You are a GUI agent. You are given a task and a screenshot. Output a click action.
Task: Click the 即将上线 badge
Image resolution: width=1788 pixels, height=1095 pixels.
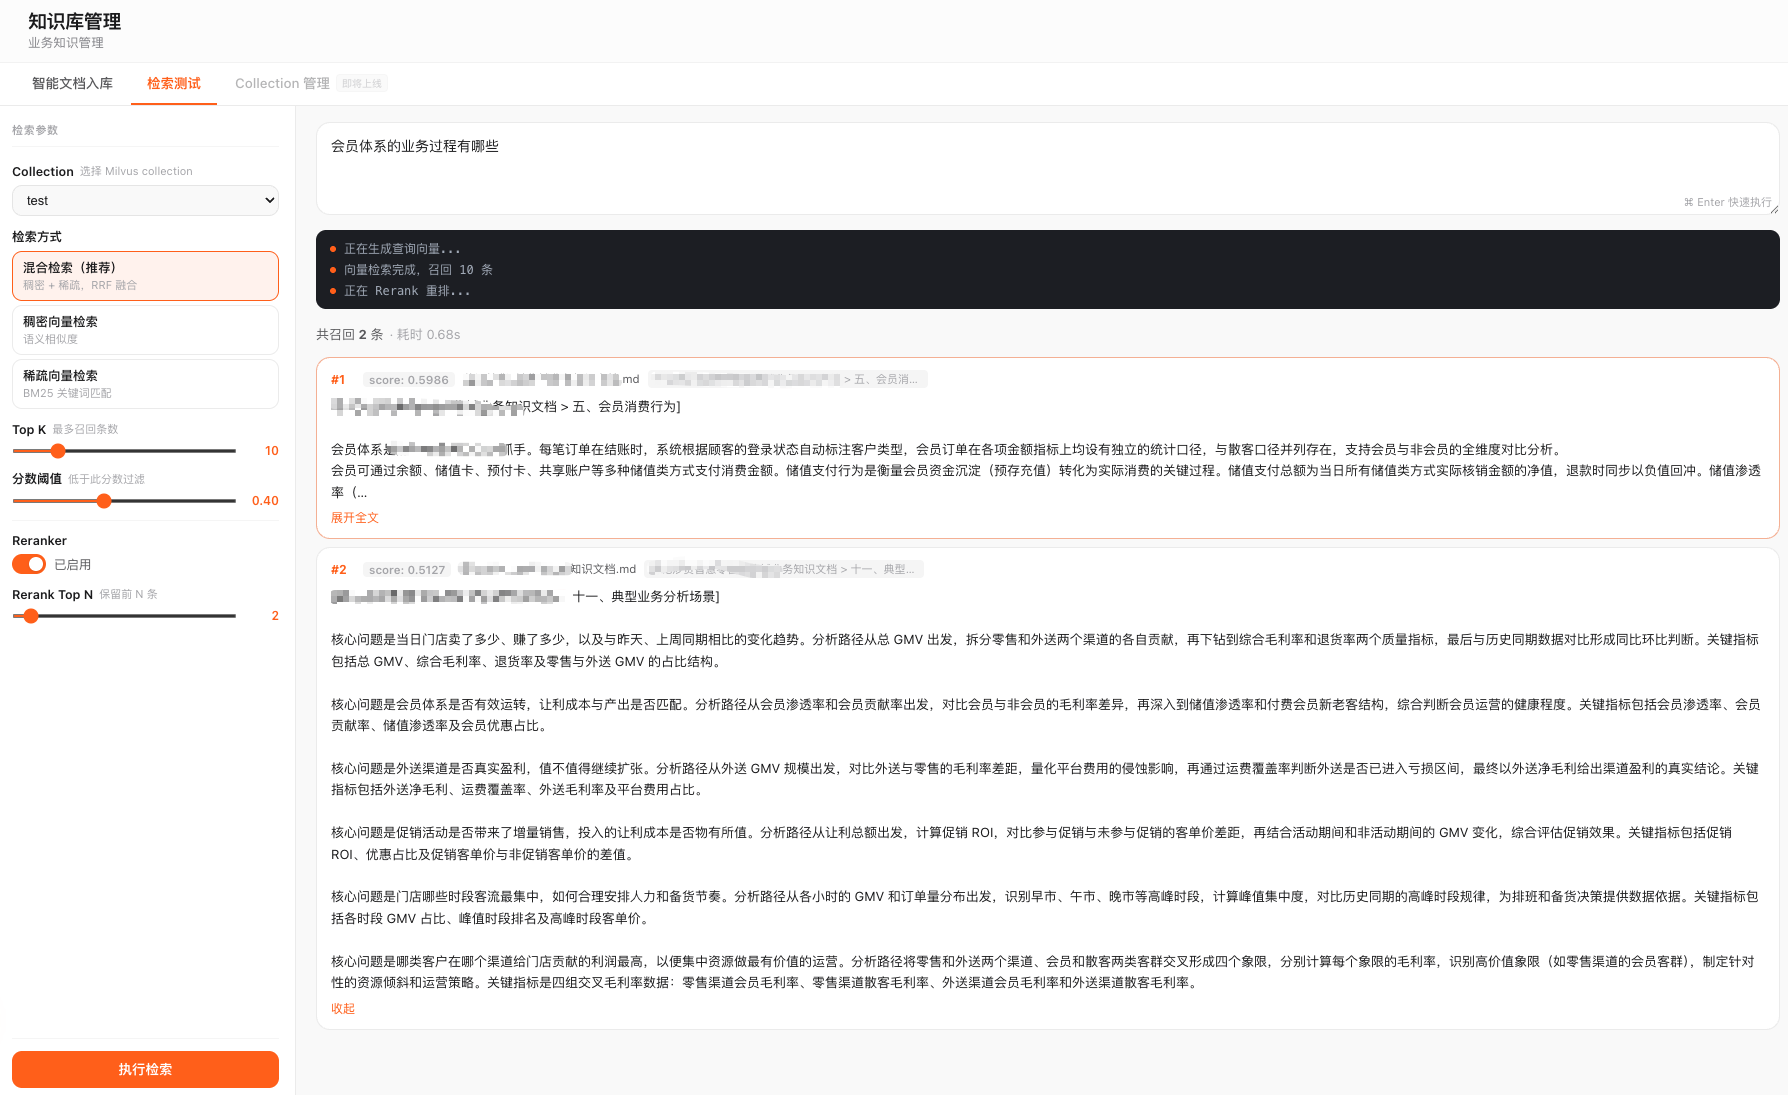point(362,84)
